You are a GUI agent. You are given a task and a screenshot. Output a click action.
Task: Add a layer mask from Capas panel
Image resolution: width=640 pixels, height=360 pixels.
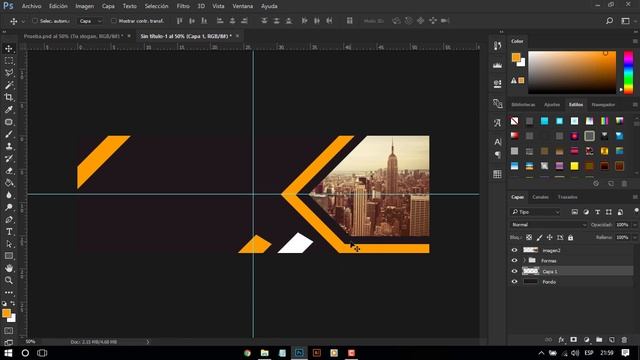coord(573,340)
